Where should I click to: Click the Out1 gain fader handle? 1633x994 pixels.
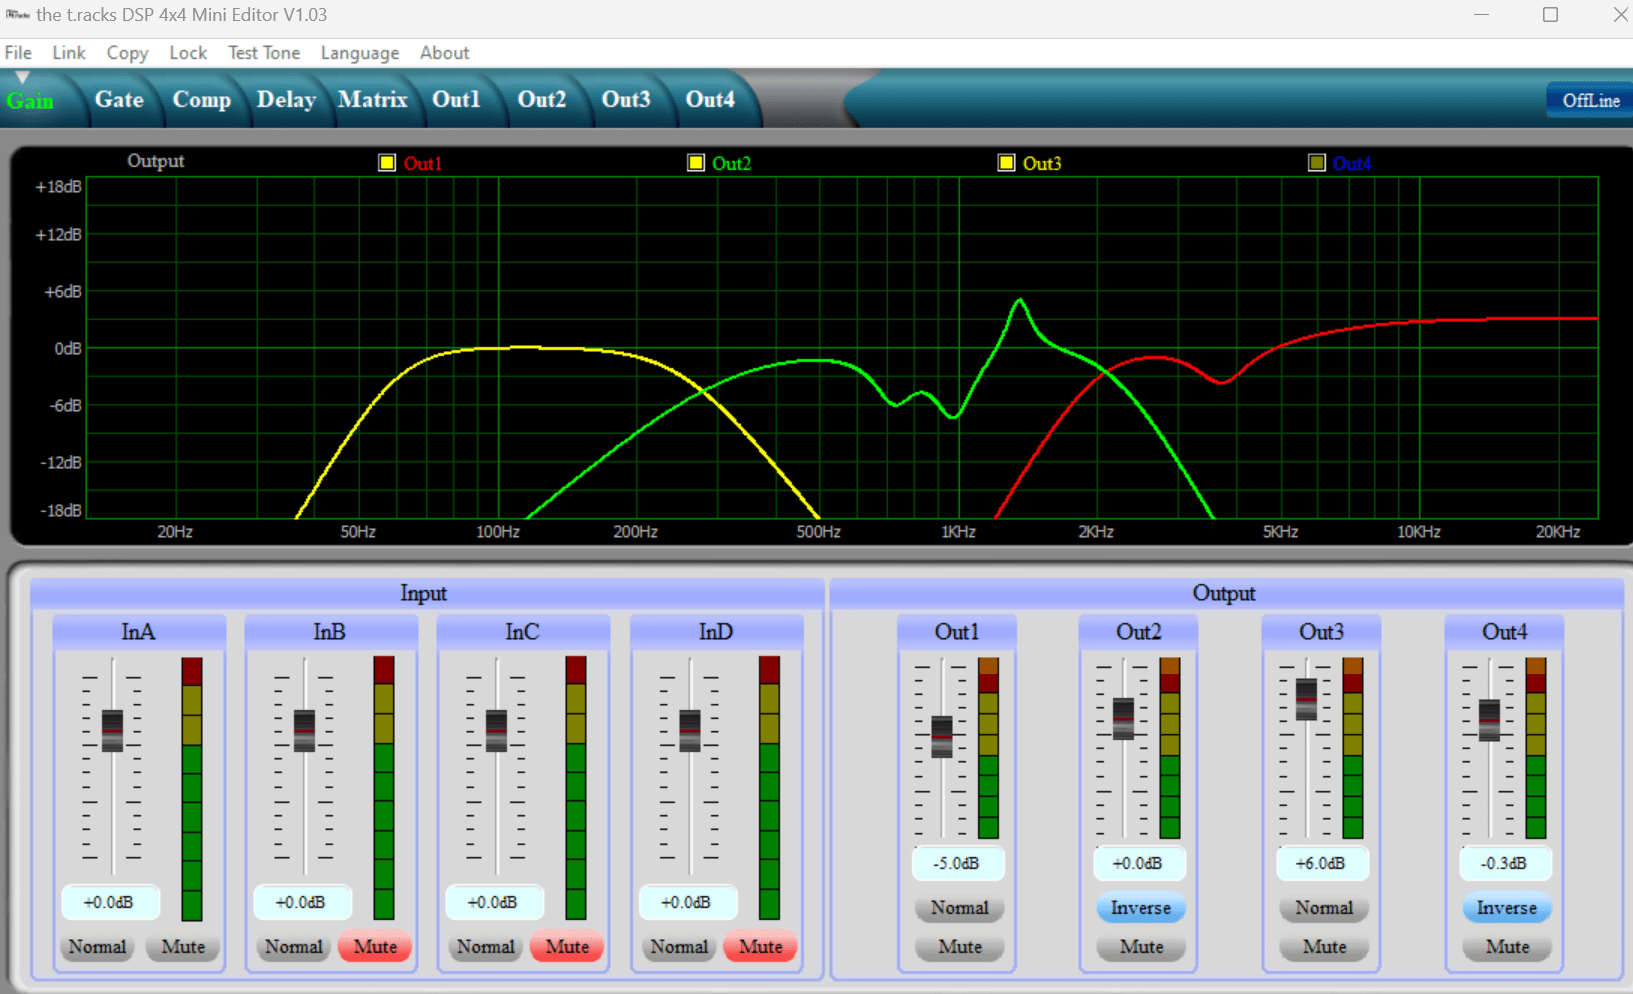(942, 737)
